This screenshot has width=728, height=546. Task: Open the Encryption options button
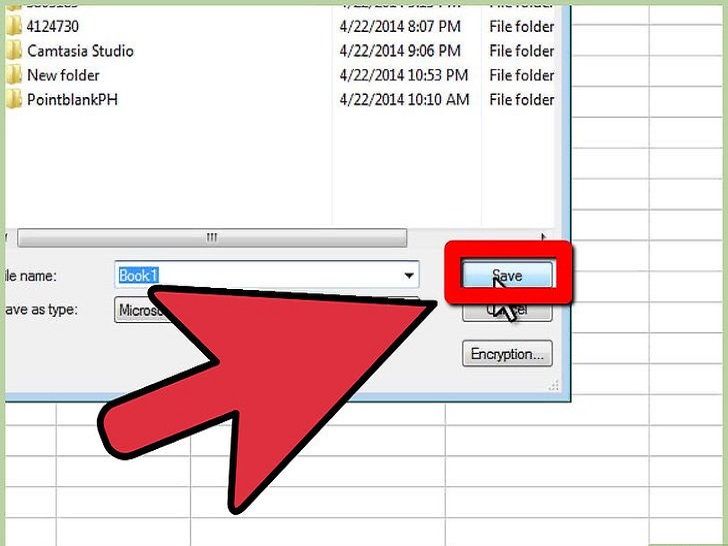click(x=507, y=354)
